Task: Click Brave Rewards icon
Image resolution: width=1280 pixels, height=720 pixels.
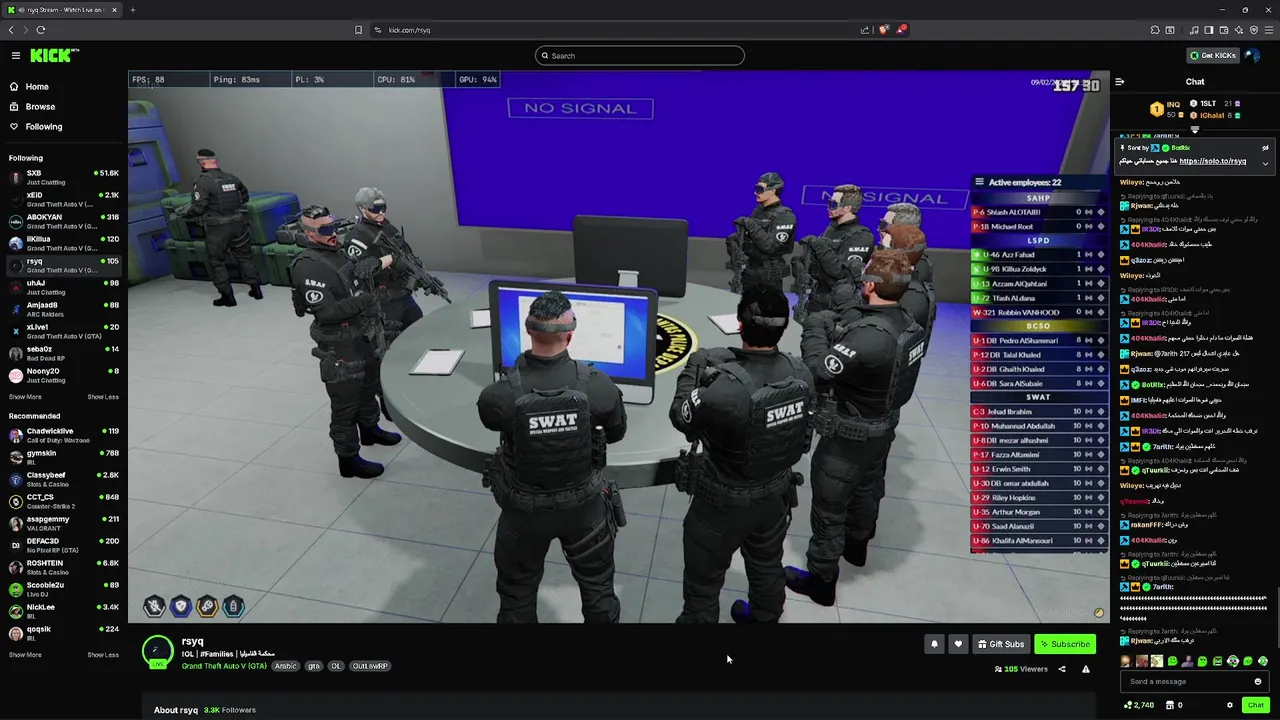Action: 901,30
